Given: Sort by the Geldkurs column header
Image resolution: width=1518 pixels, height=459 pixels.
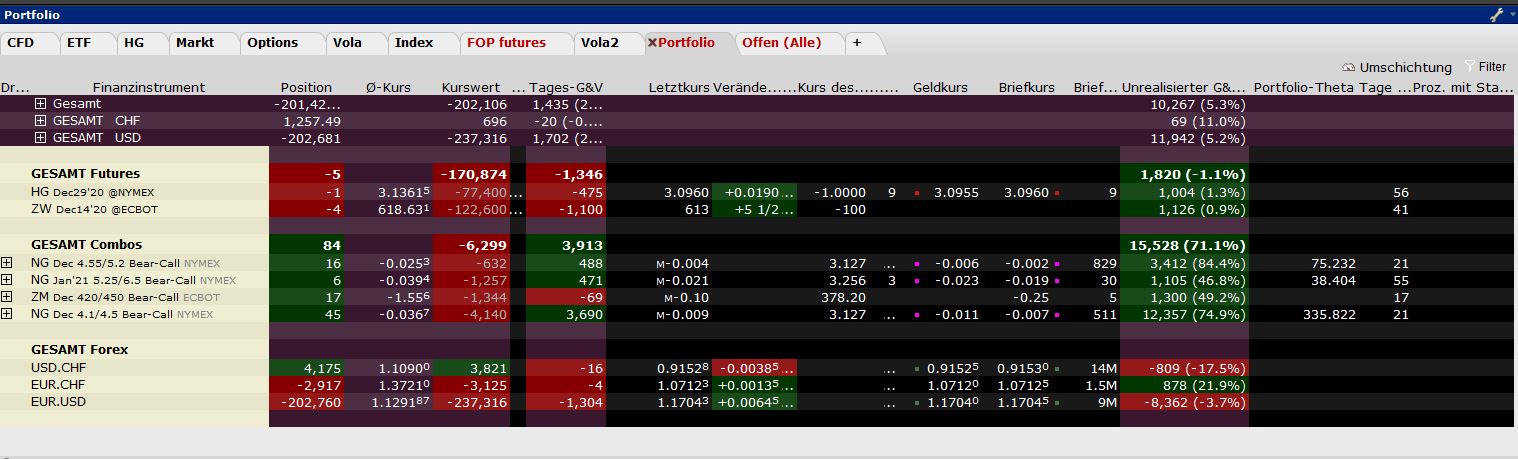Looking at the screenshot, I should (940, 87).
